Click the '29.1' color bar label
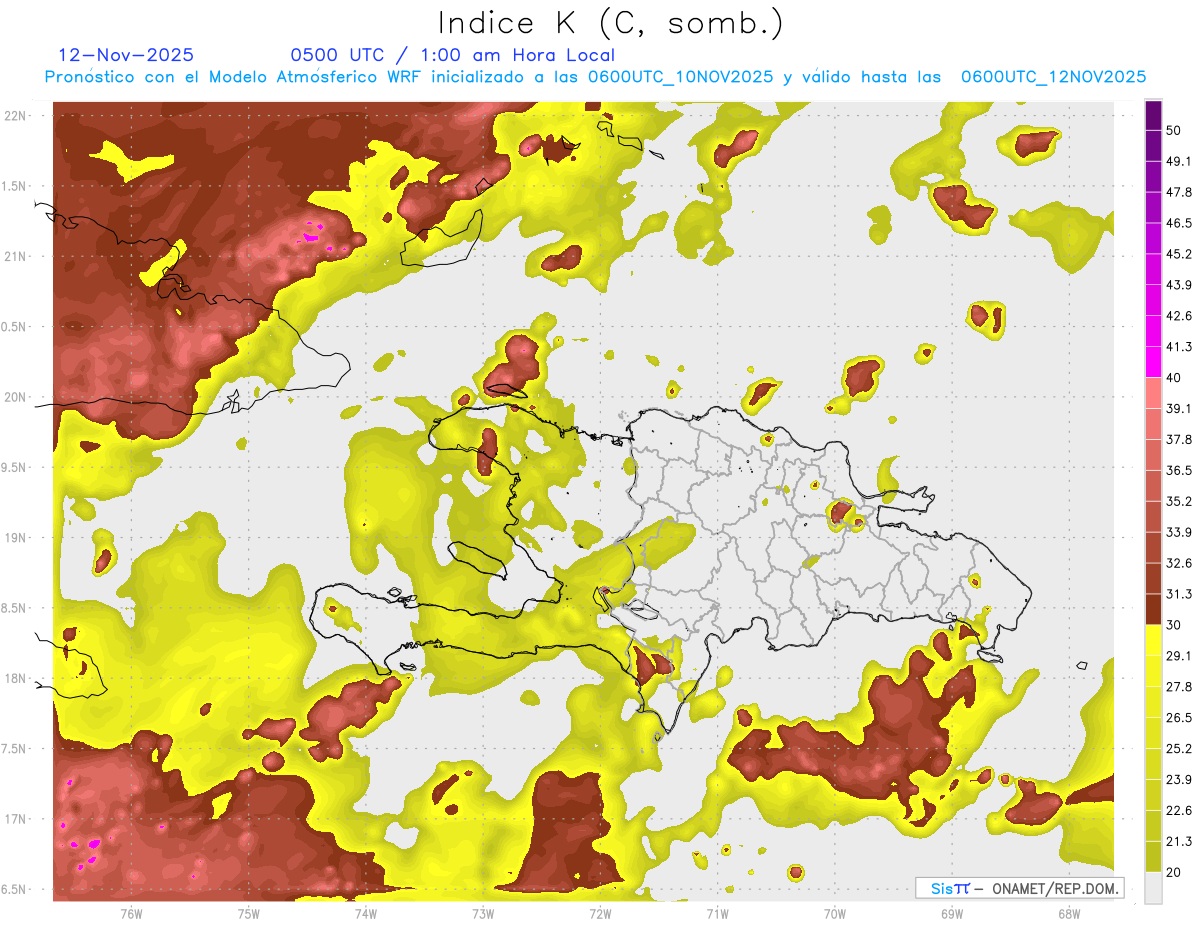Image resolution: width=1200 pixels, height=927 pixels. pos(1178,655)
